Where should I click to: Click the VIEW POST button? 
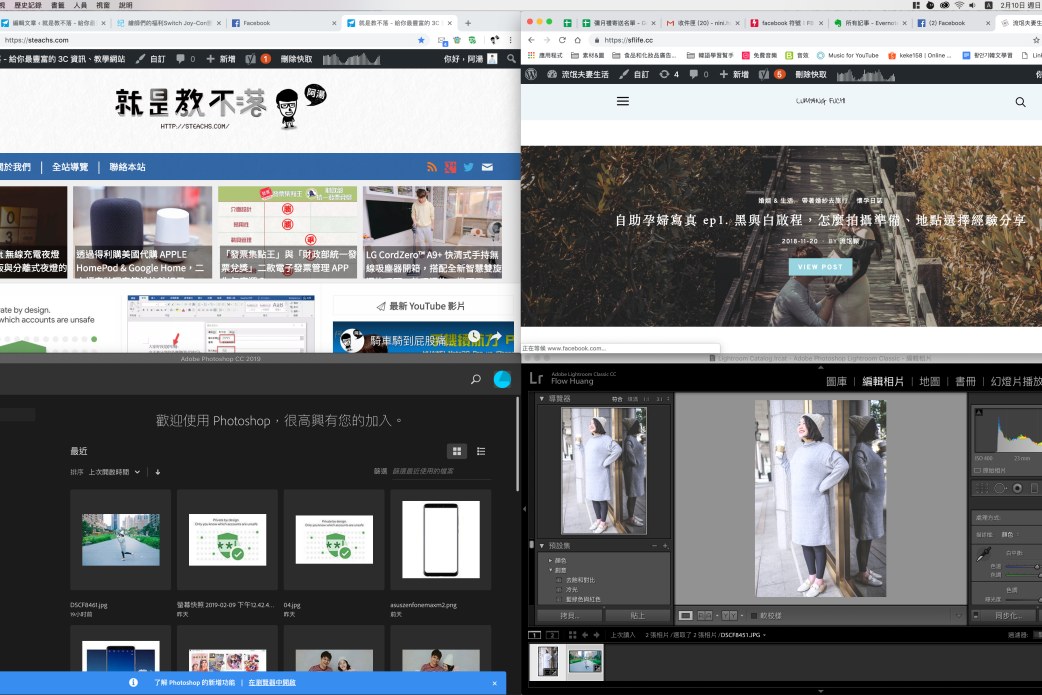pos(819,267)
